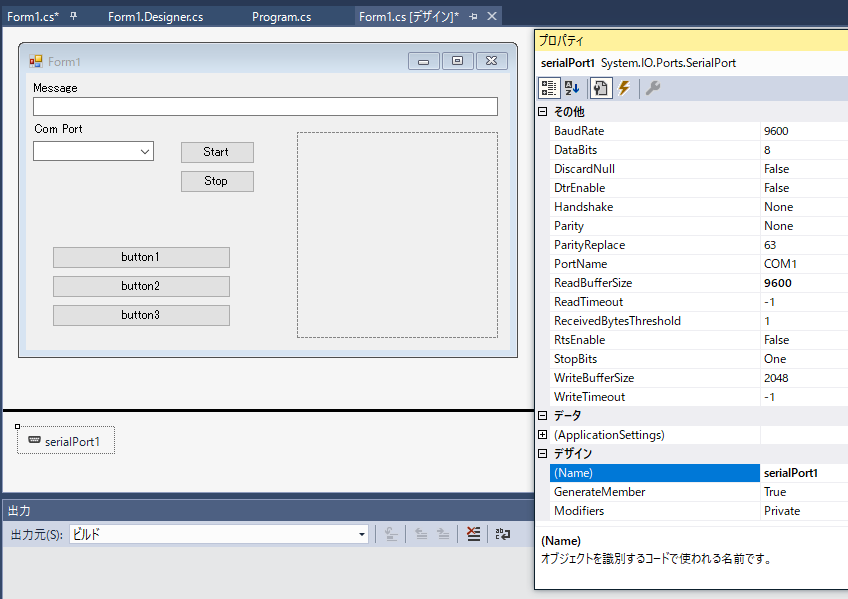Screen dimensions: 848x599
Task: Go to next message in output
Action: pyautogui.click(x=443, y=534)
